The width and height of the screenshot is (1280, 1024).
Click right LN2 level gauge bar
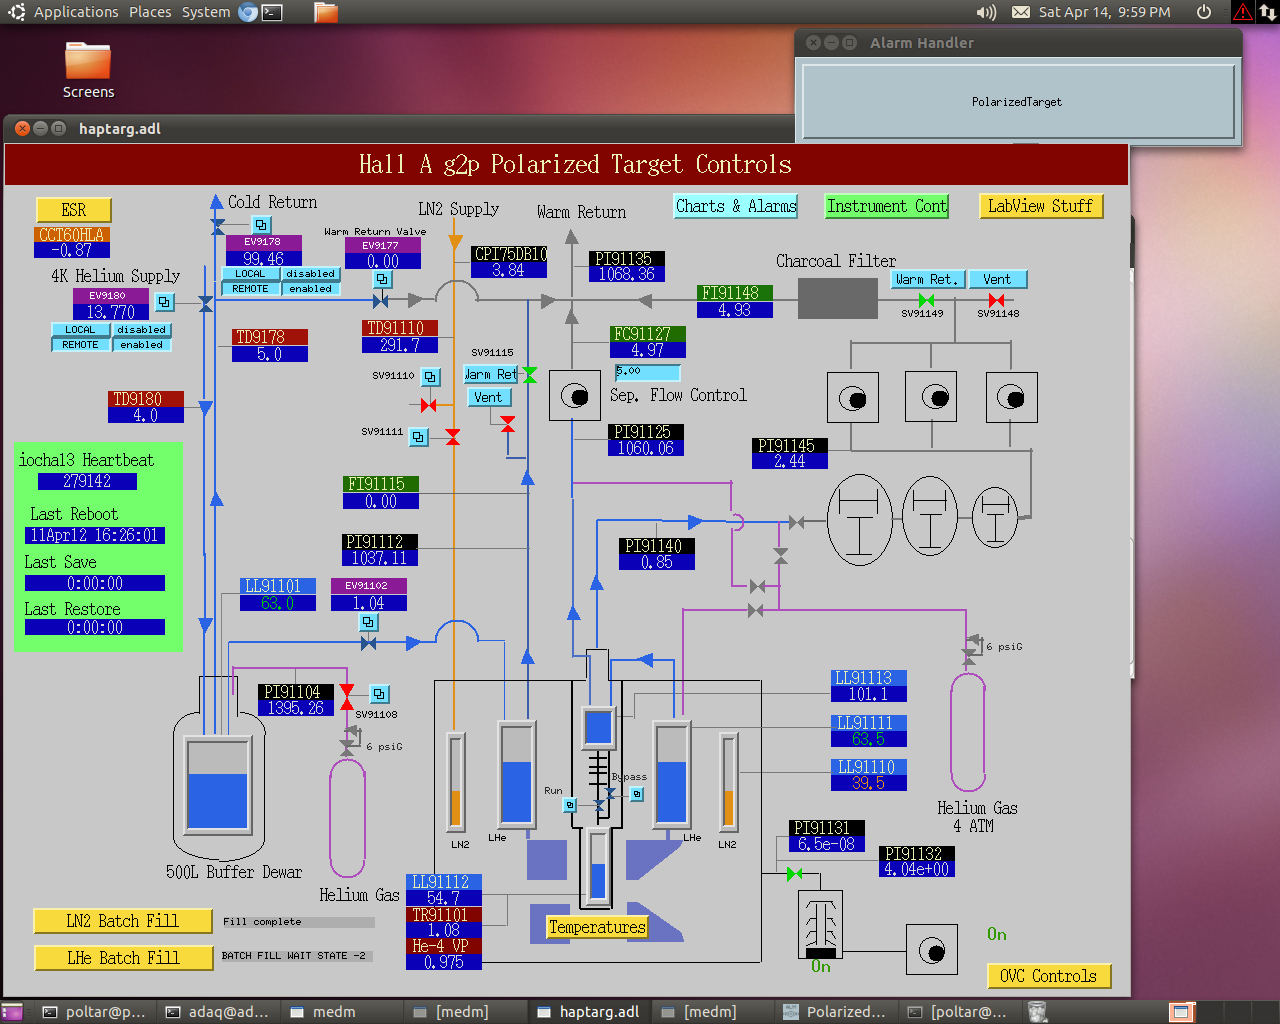click(729, 783)
